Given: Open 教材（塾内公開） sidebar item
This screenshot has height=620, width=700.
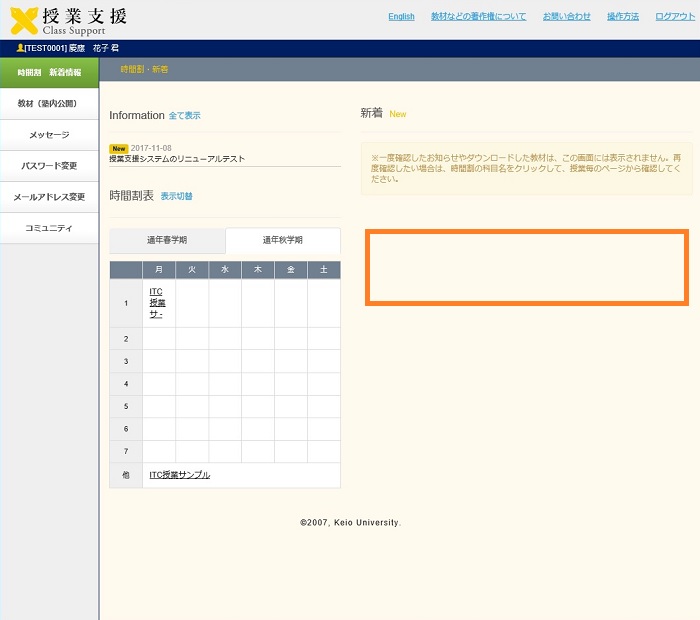Looking at the screenshot, I should 49,104.
